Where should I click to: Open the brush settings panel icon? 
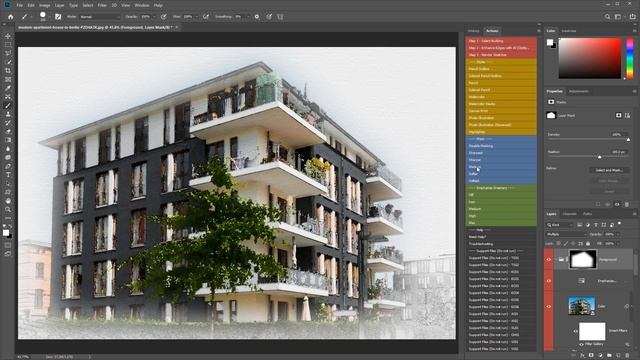(58, 17)
